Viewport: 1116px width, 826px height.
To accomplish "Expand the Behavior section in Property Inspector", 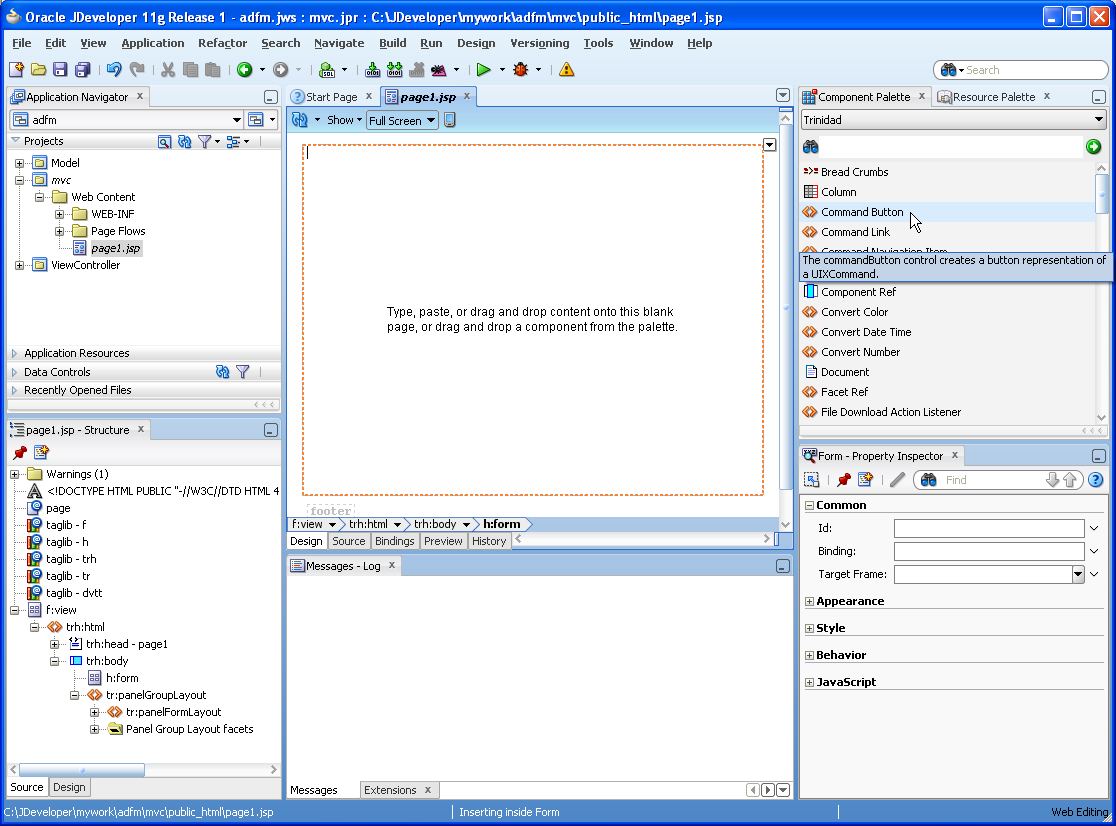I will point(809,655).
